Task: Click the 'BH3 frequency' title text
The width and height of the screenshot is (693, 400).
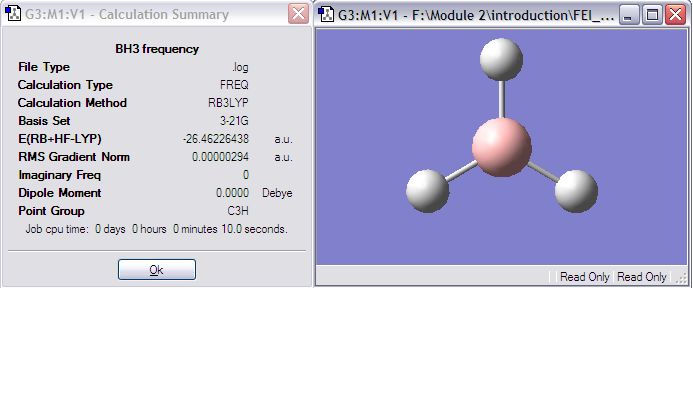Action: click(x=157, y=49)
